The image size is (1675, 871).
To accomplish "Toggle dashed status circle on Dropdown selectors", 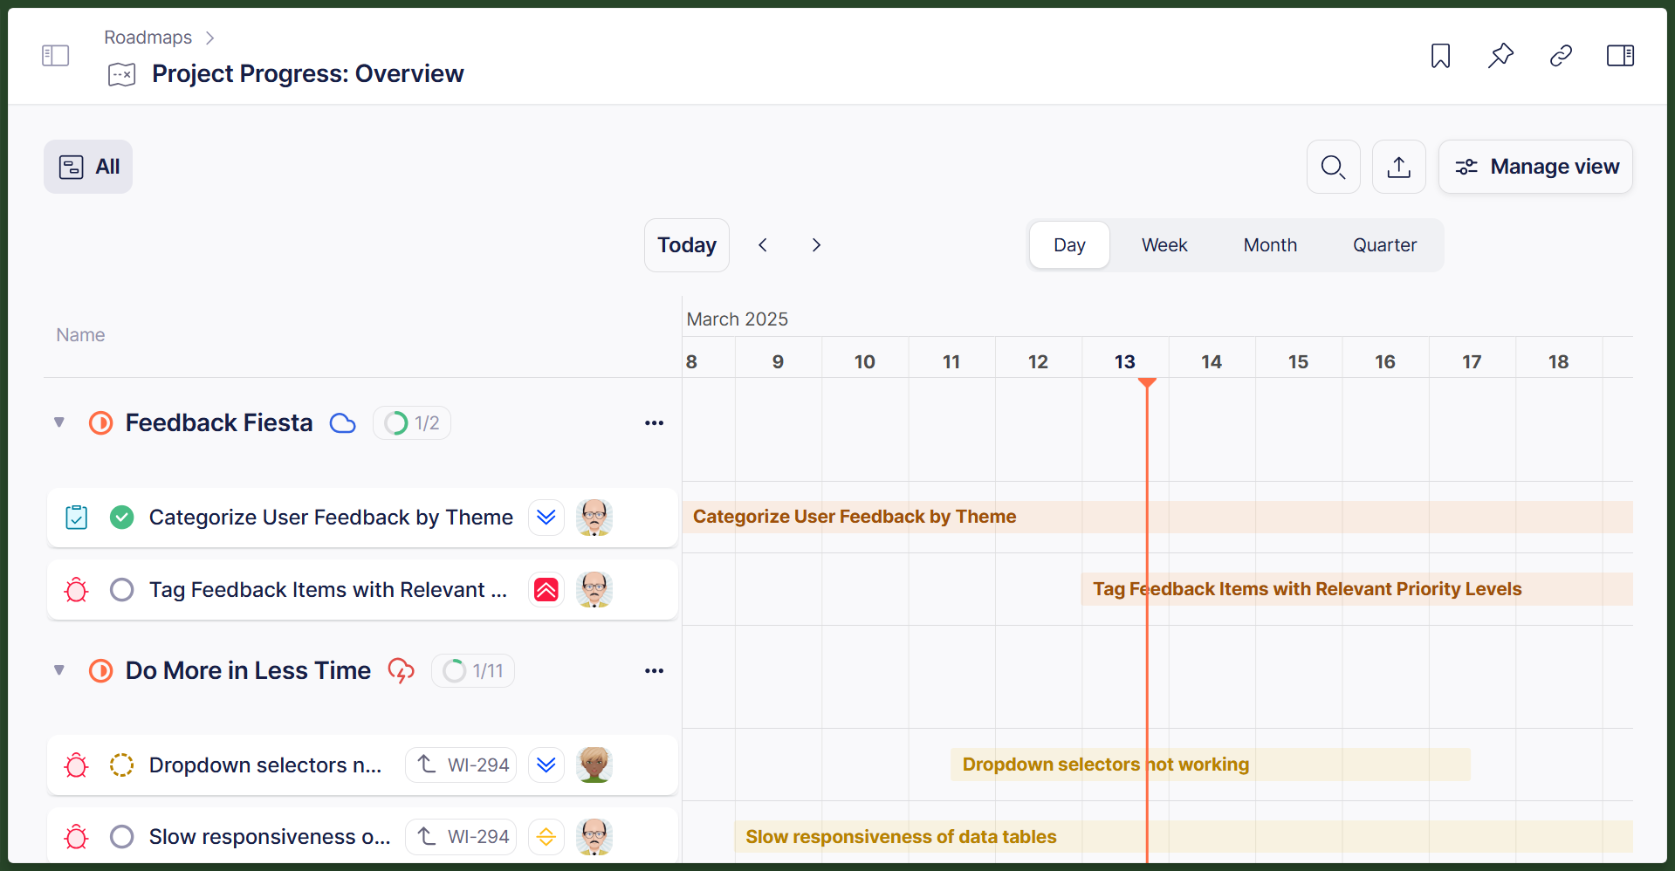I will tap(122, 766).
